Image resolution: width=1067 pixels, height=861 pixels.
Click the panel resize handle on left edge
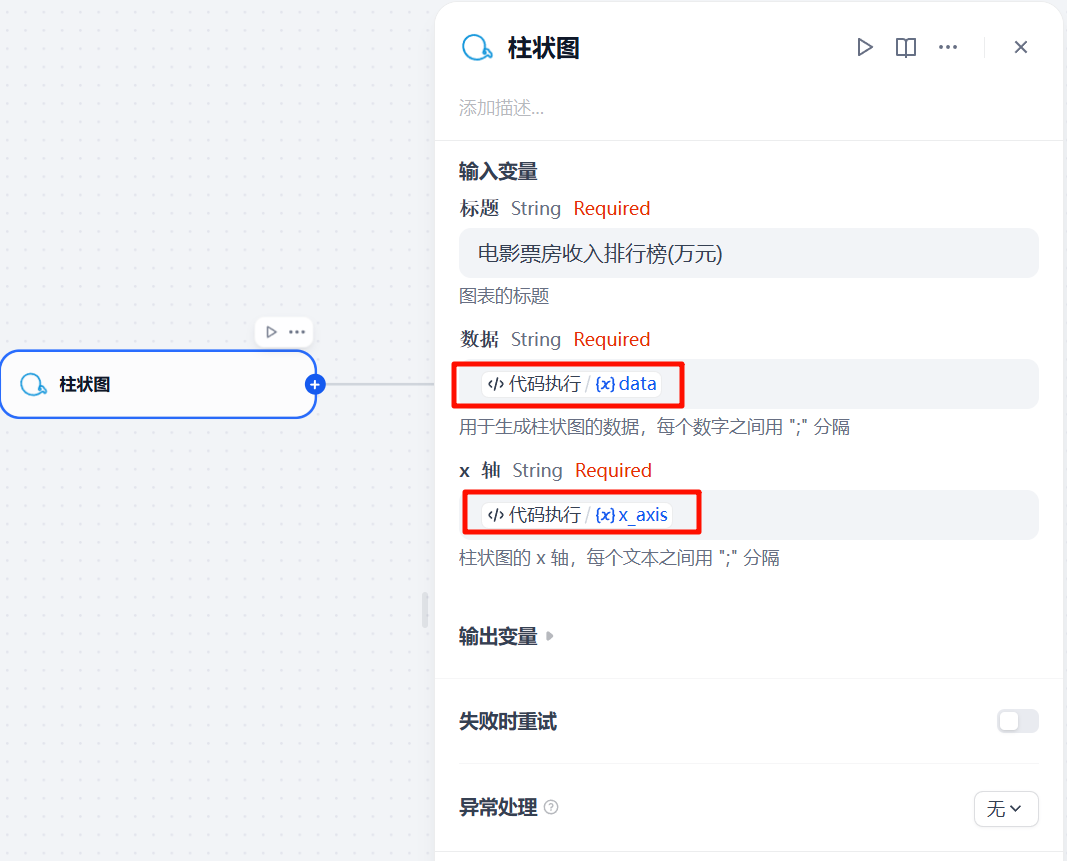(x=425, y=610)
